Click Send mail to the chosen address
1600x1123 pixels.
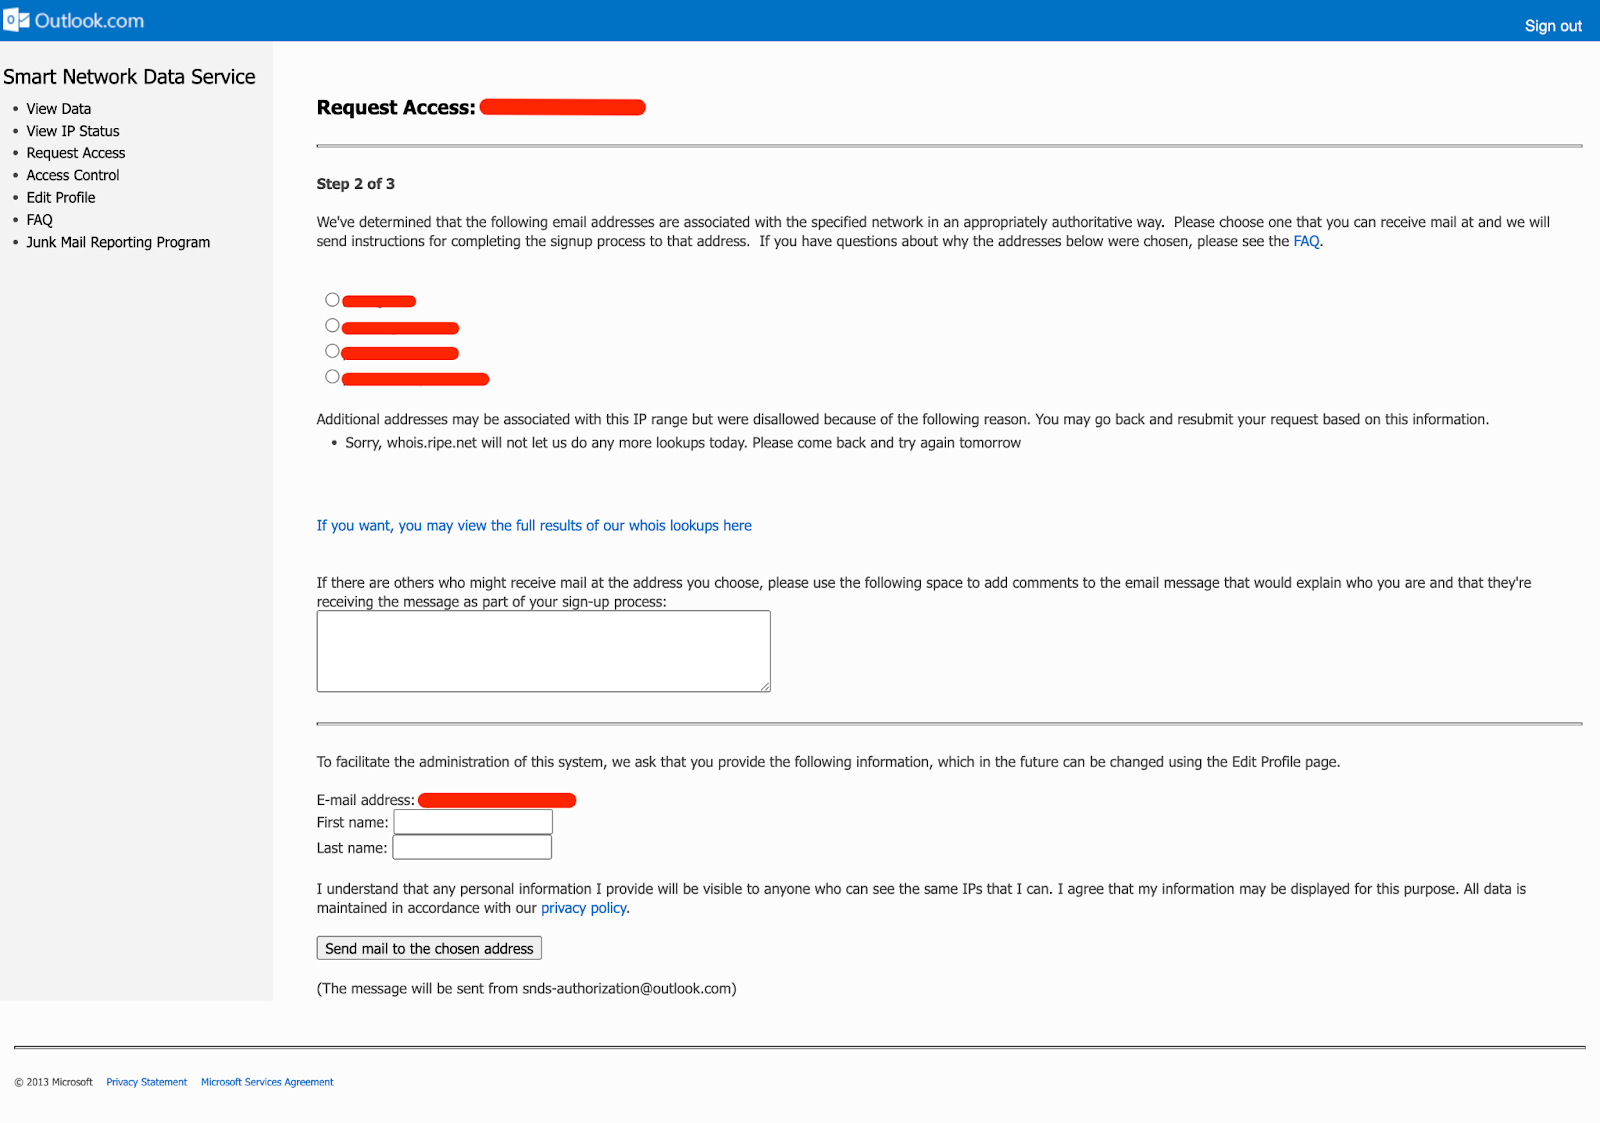429,948
